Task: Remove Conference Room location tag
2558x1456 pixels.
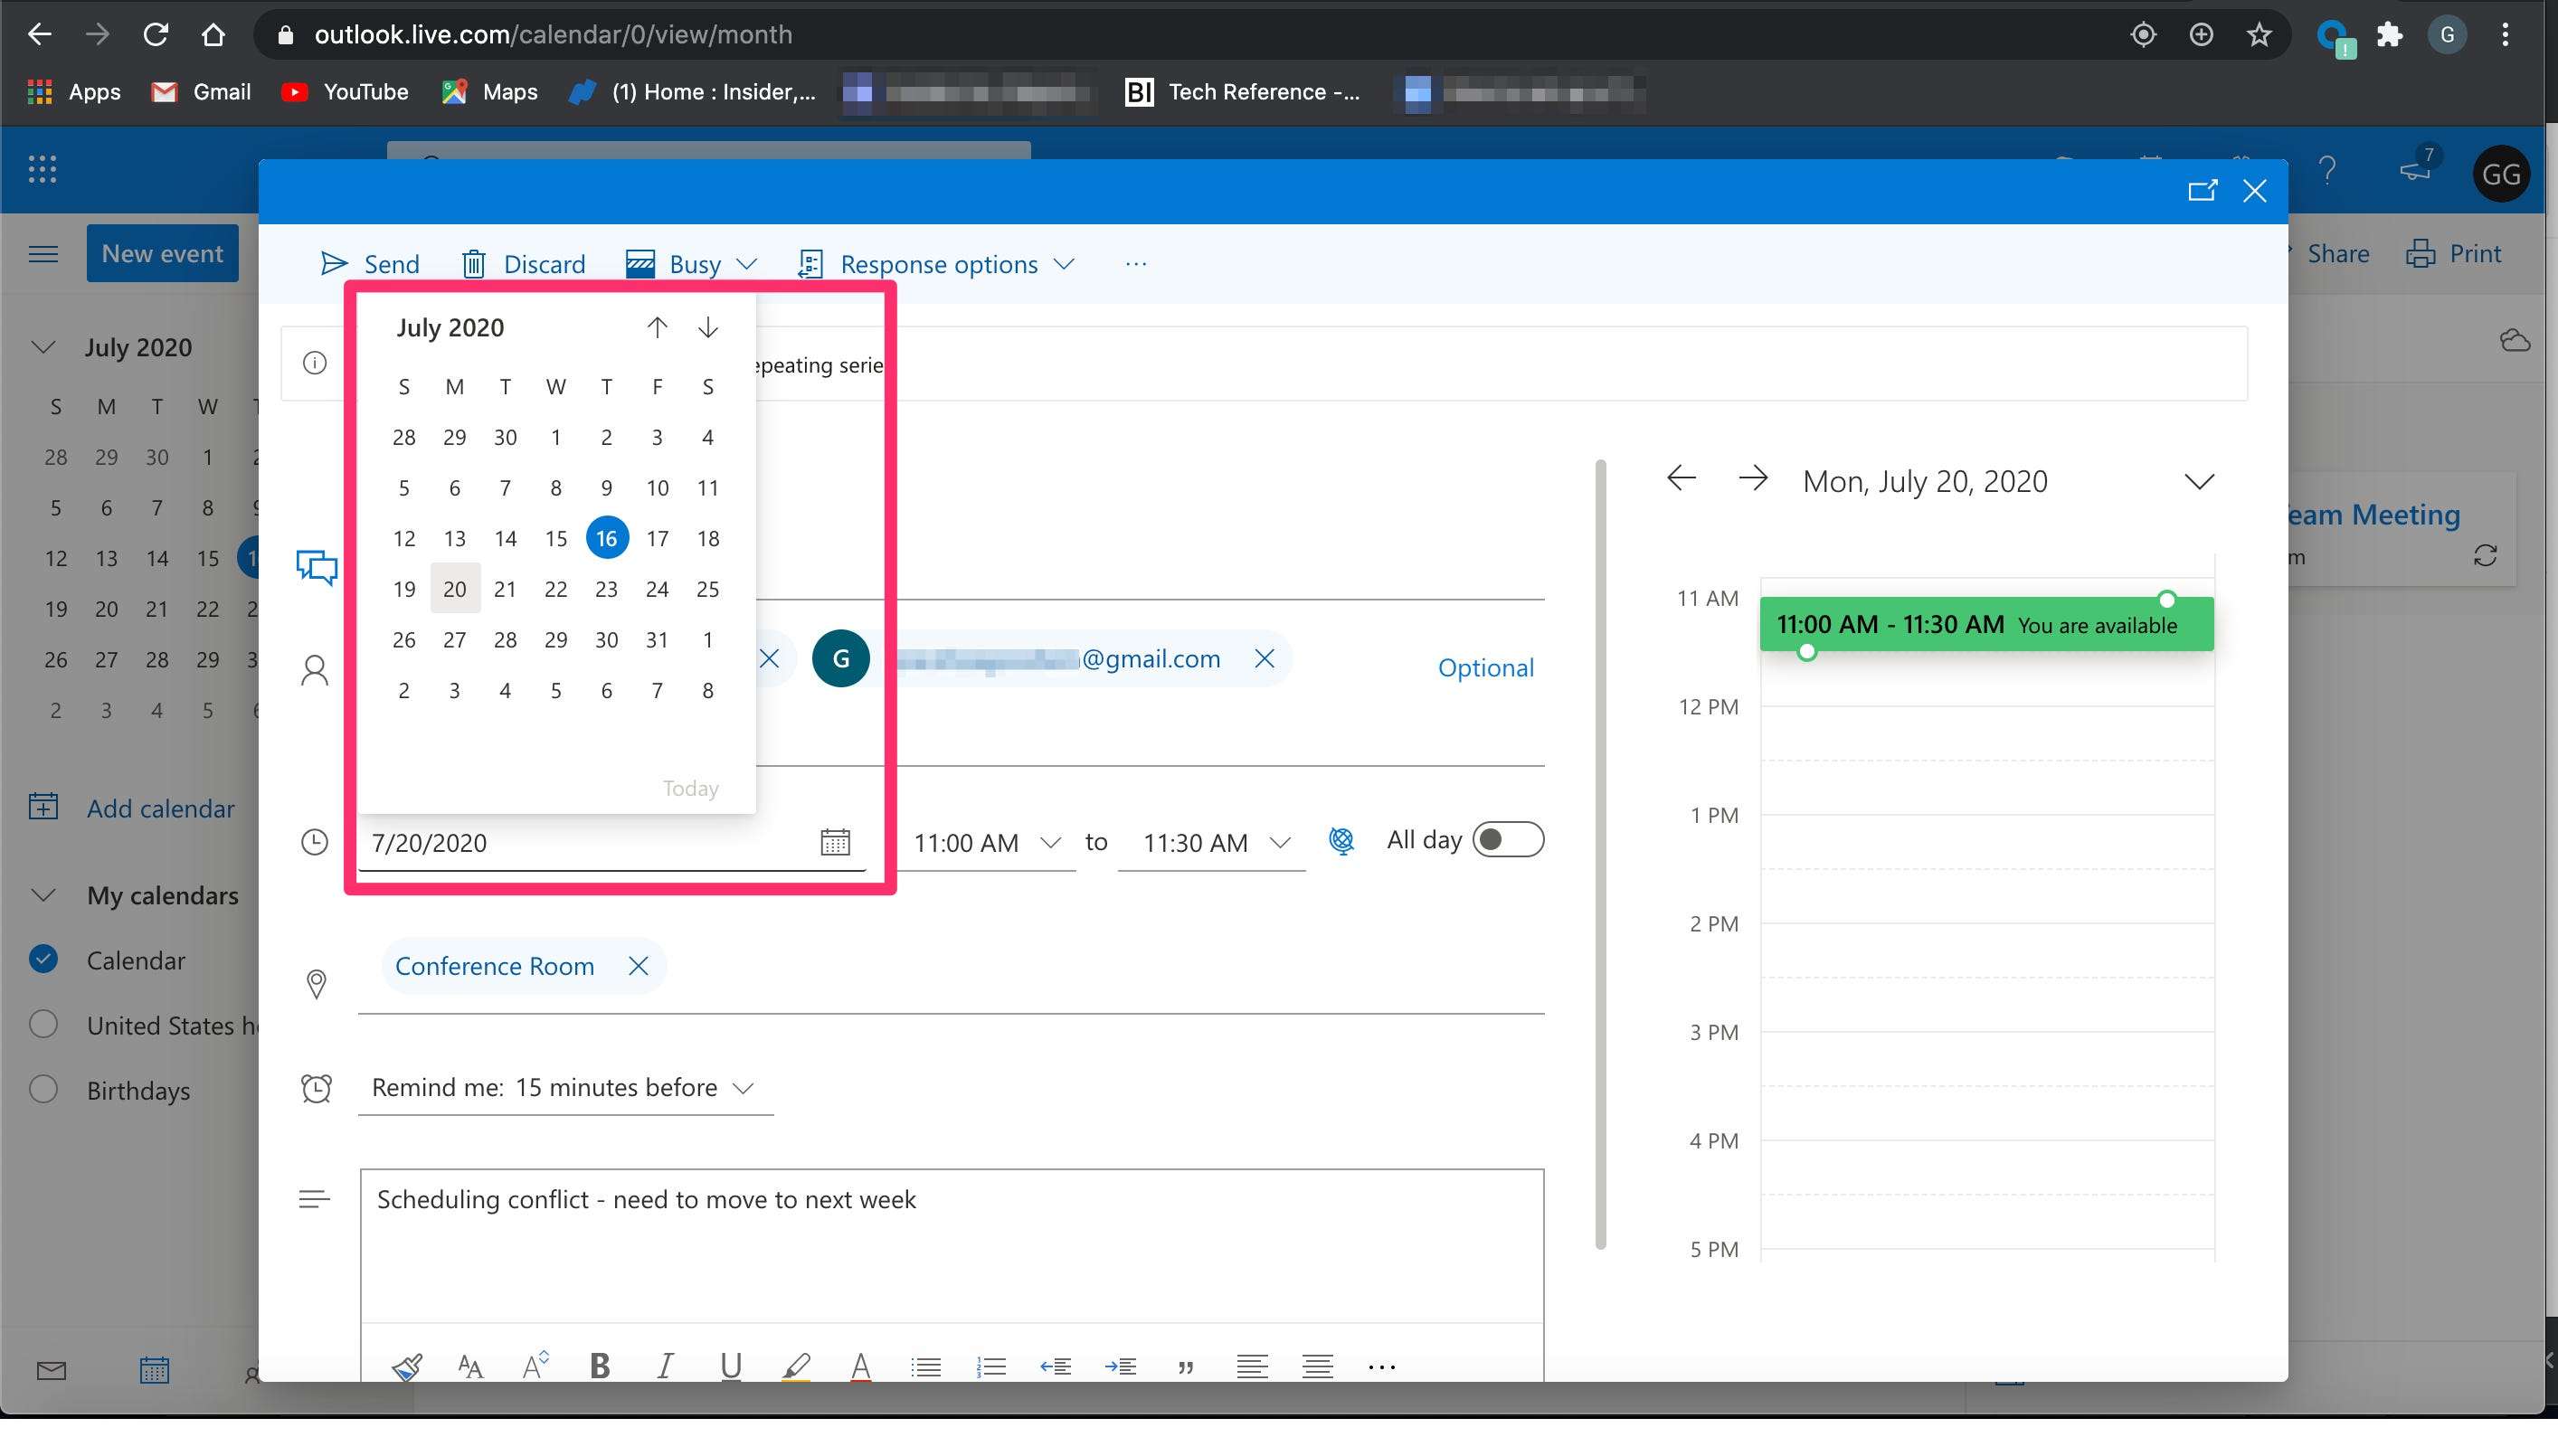Action: 638,964
